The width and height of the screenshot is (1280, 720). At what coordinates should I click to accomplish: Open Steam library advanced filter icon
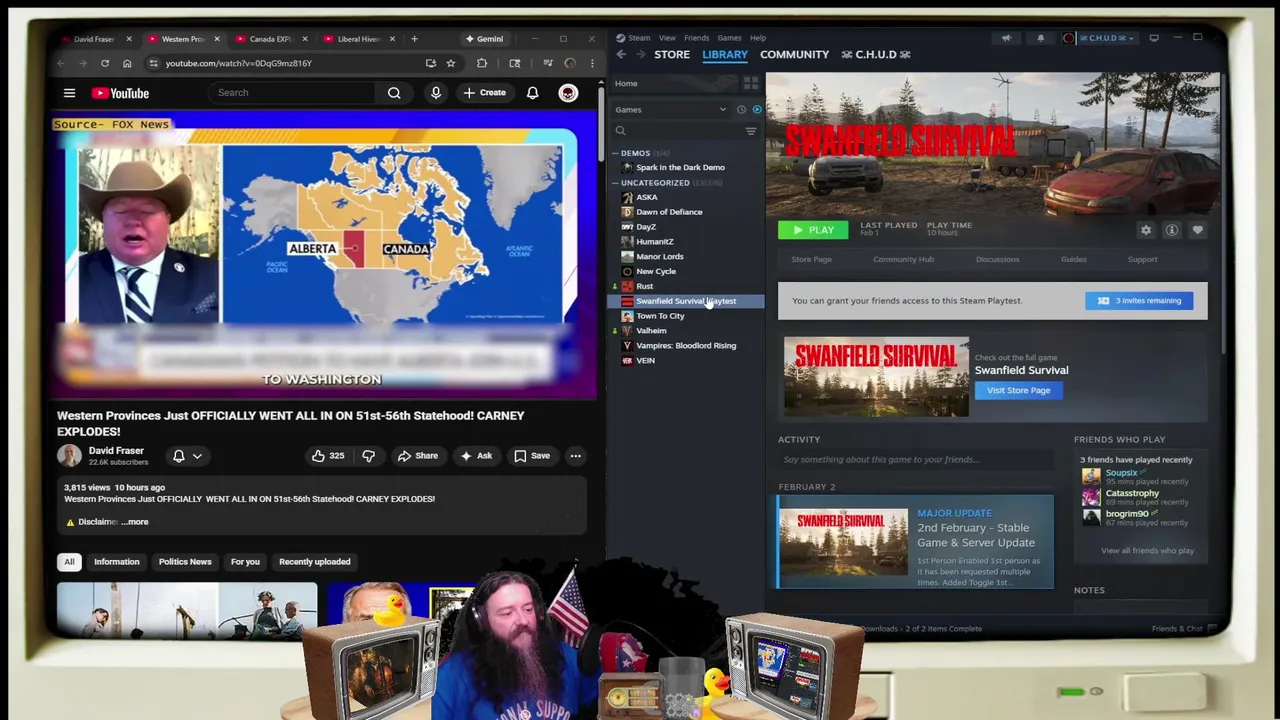[751, 131]
